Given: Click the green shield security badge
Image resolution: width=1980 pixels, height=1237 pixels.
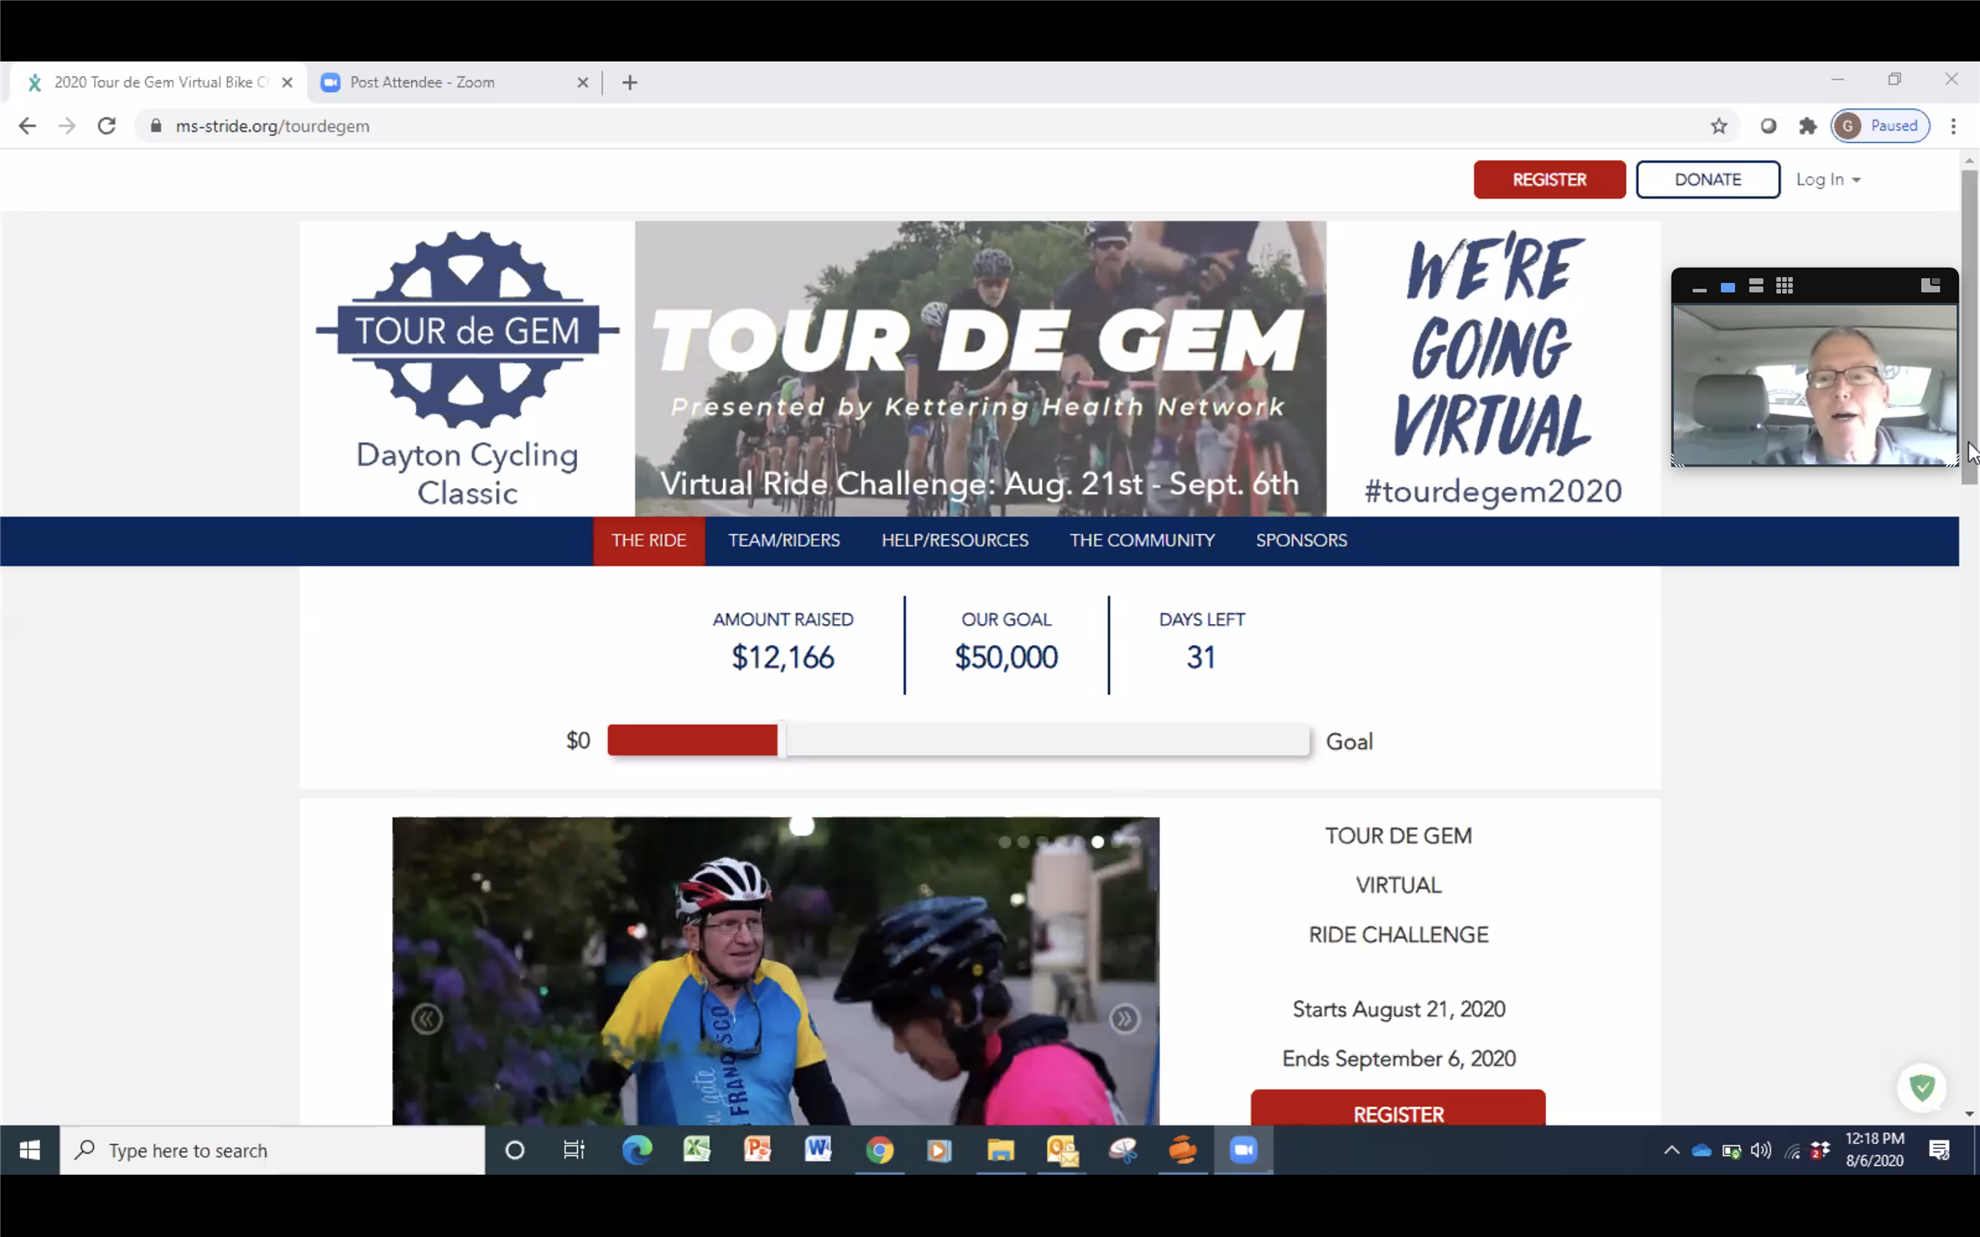Looking at the screenshot, I should [x=1921, y=1087].
